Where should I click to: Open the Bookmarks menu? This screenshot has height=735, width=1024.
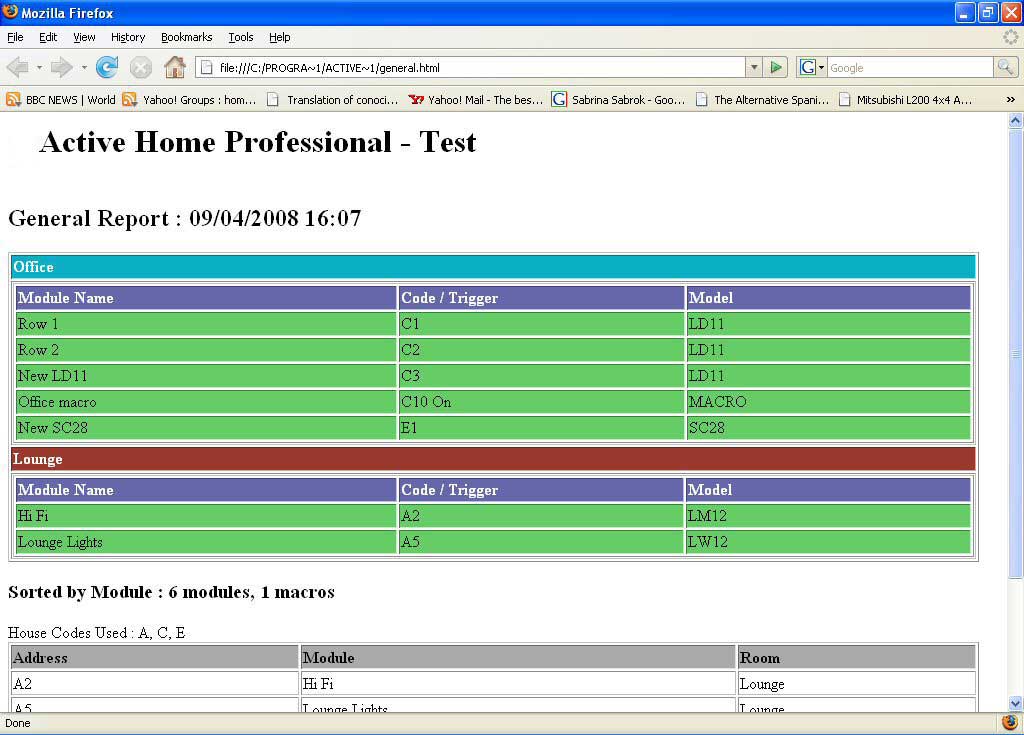point(186,37)
